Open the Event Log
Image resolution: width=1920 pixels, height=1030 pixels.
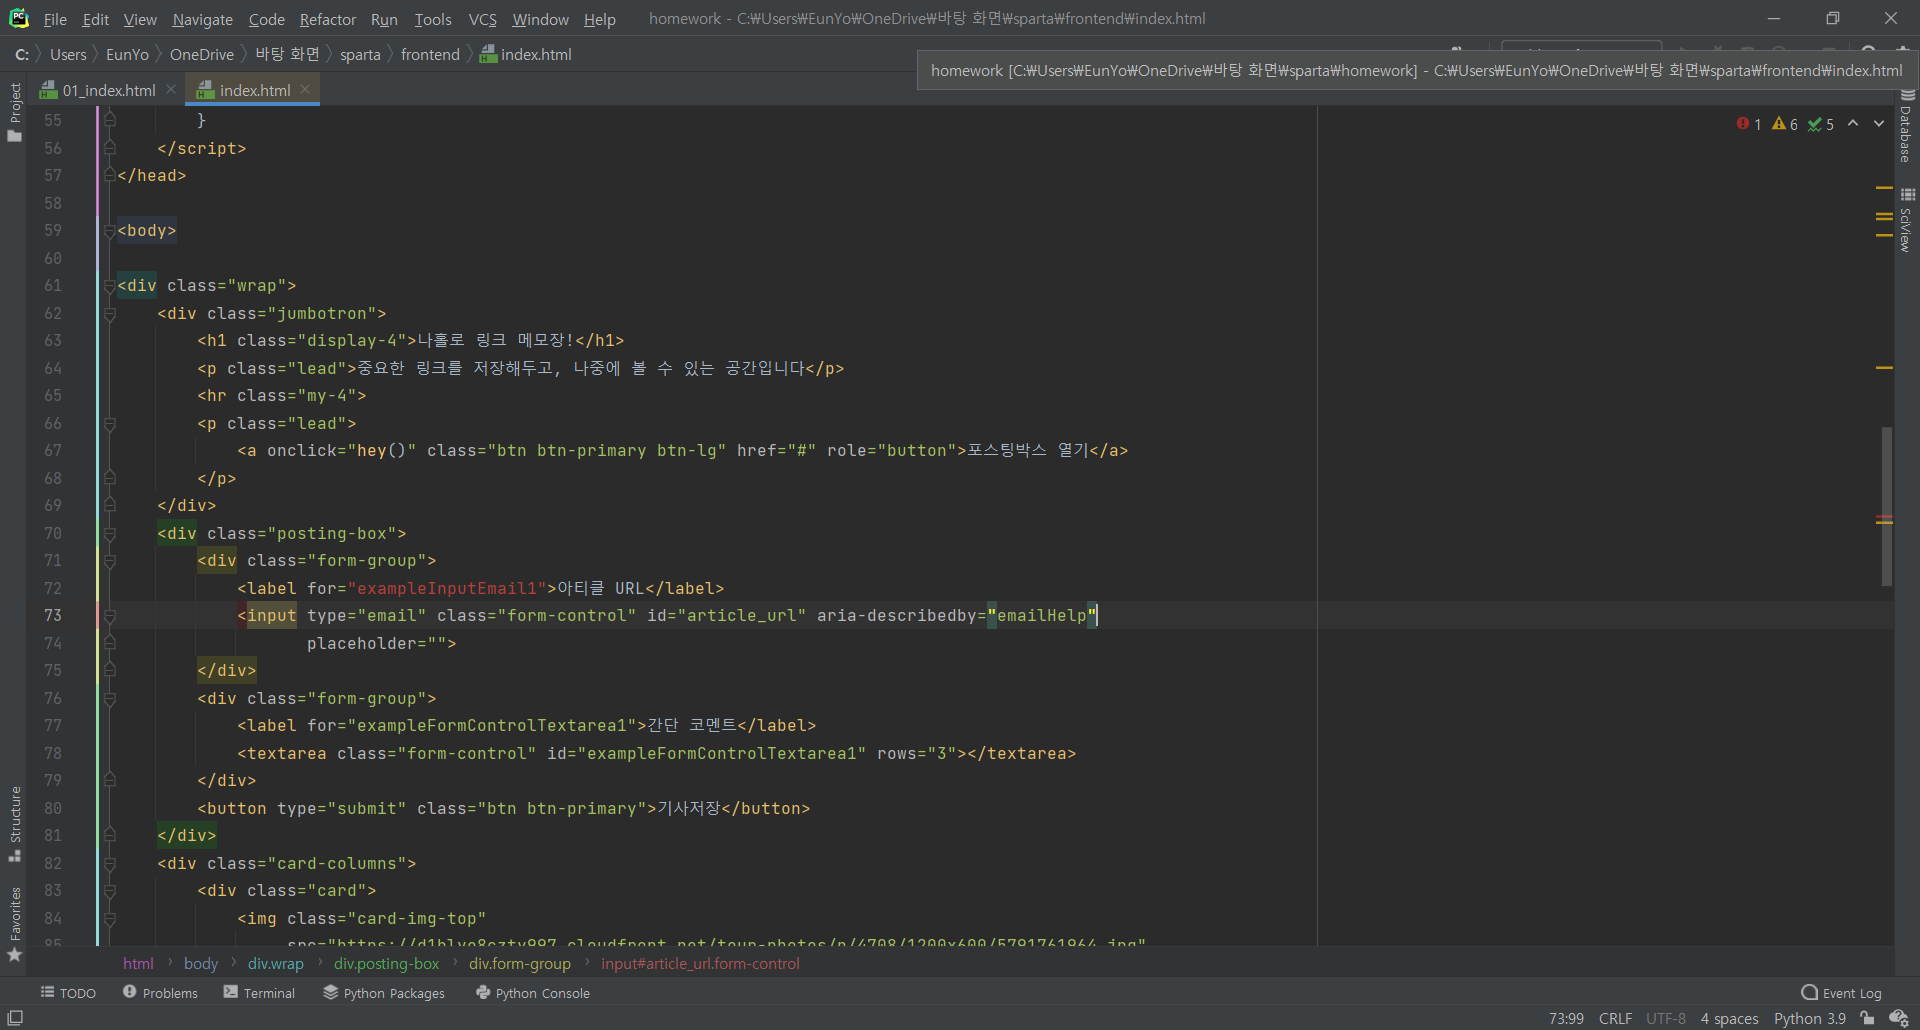coord(1841,993)
